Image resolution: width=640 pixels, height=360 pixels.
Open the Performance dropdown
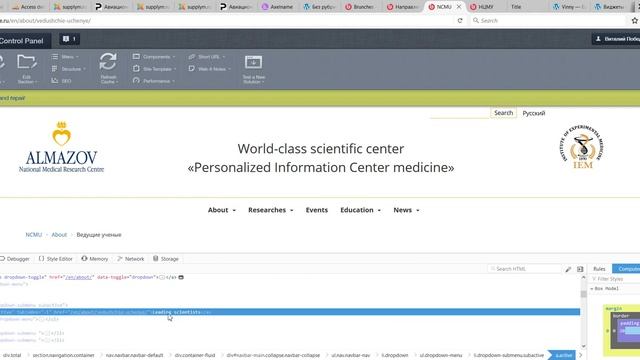[x=154, y=81]
